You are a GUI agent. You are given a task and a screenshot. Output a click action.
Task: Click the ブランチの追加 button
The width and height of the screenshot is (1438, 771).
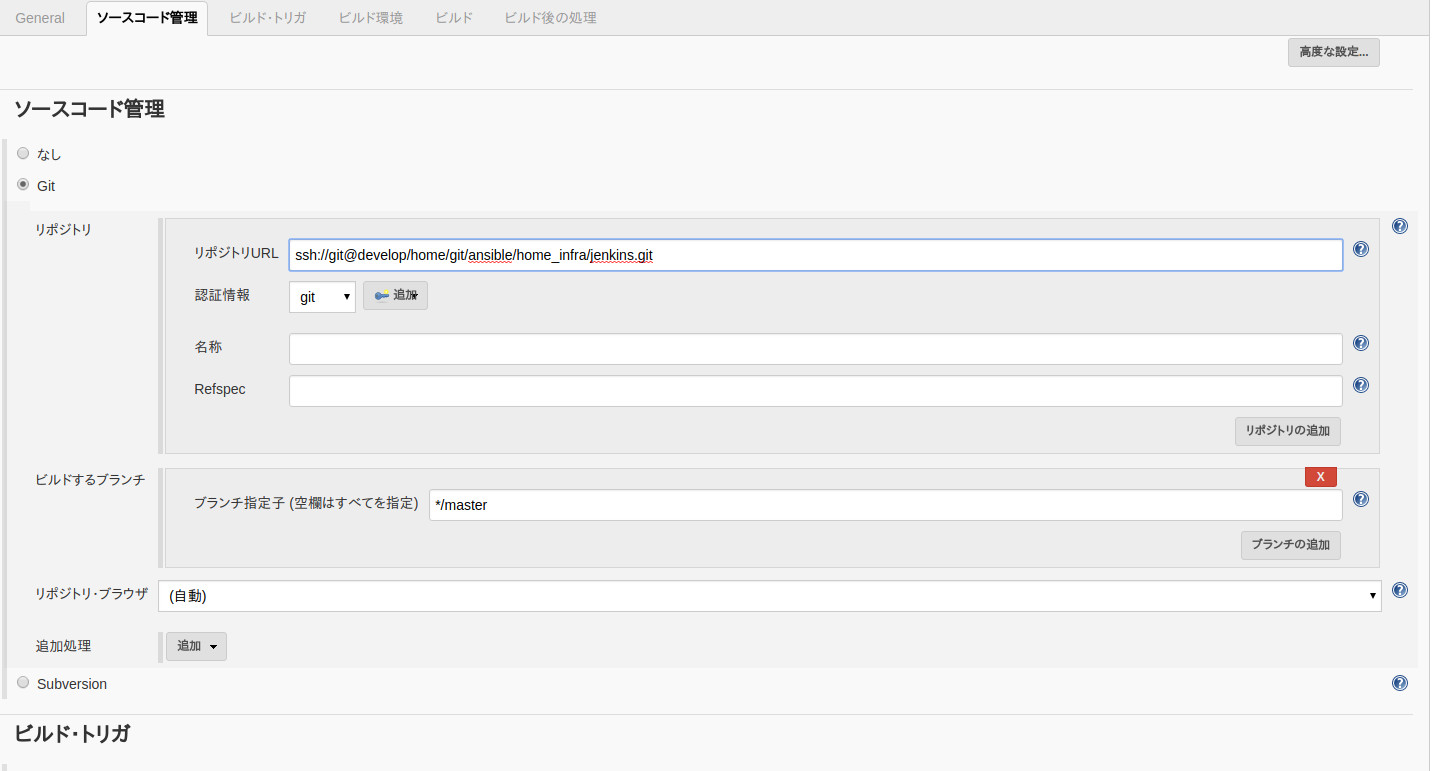1290,545
